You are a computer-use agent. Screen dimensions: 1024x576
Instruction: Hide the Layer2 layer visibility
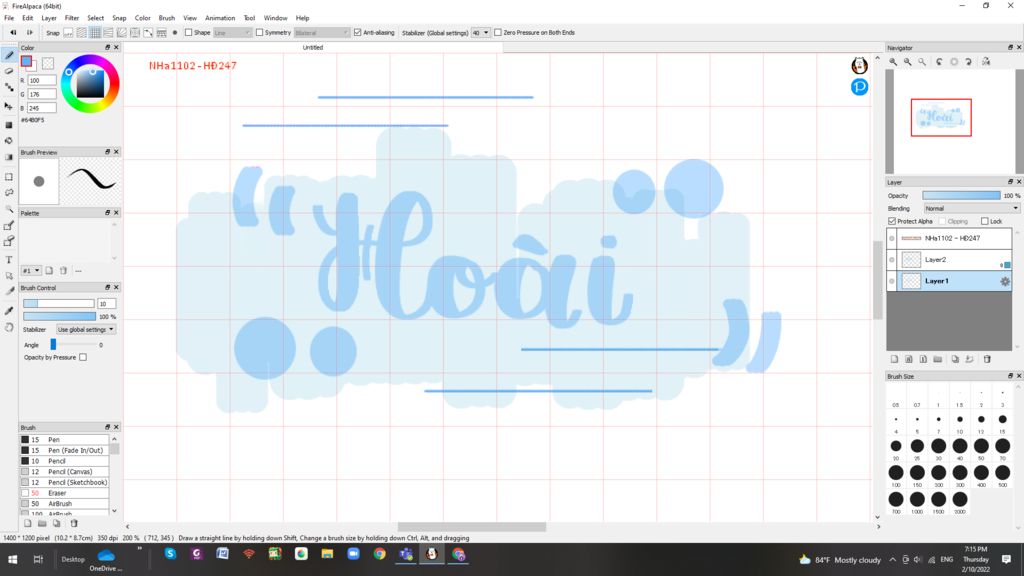click(891, 260)
